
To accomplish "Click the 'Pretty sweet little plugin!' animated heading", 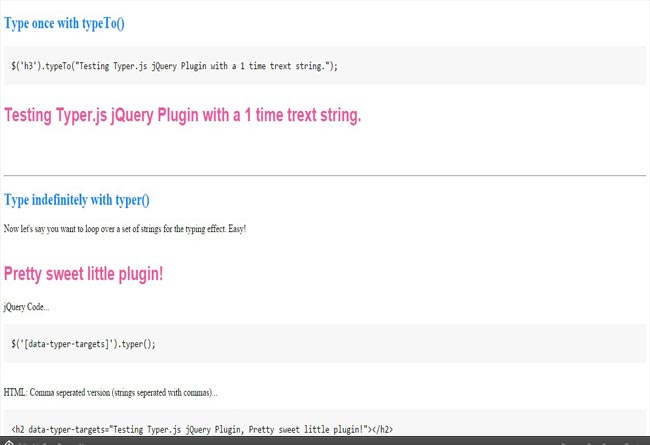I will pos(83,274).
